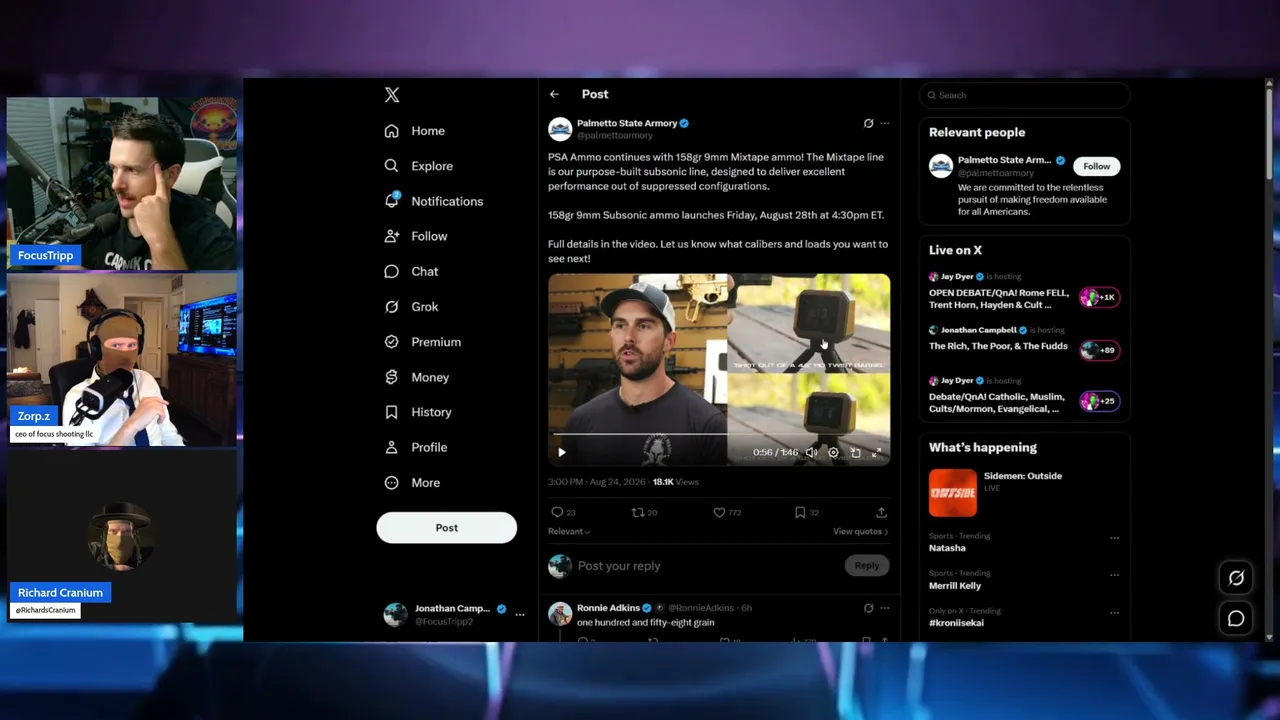Open the Explore page
The width and height of the screenshot is (1280, 720).
[419, 166]
